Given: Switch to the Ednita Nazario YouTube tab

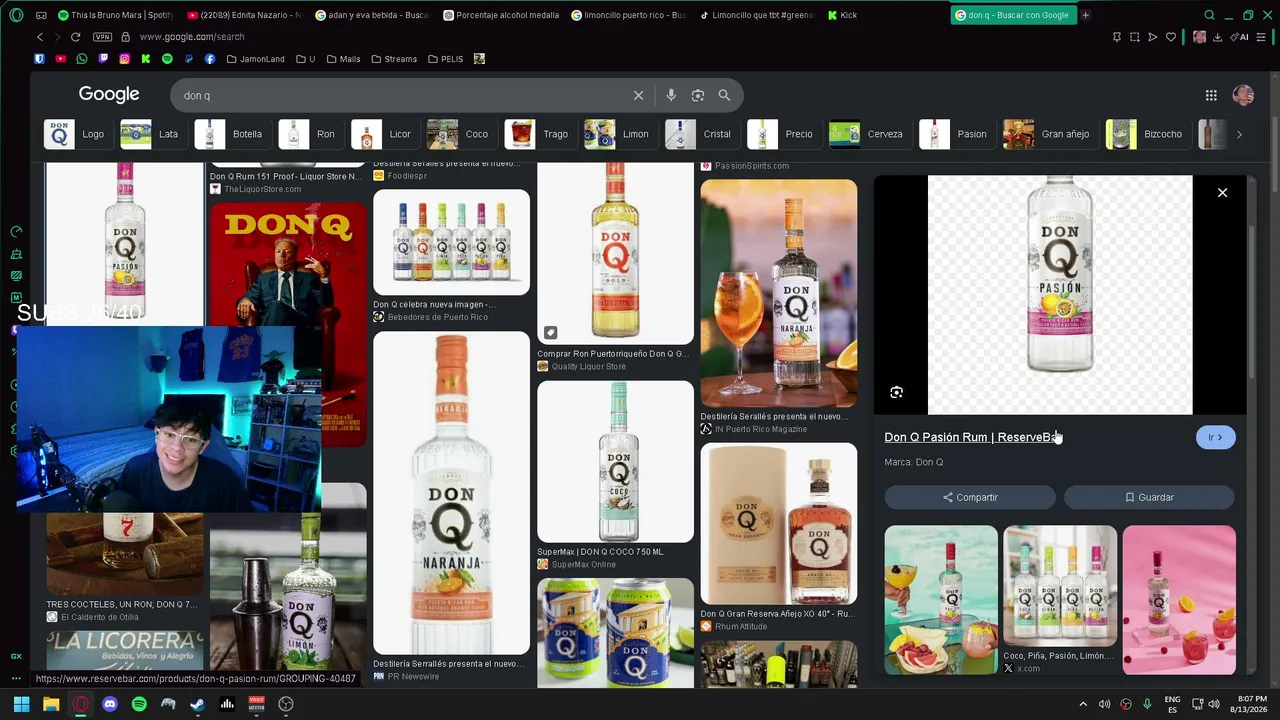Looking at the screenshot, I should (x=245, y=15).
